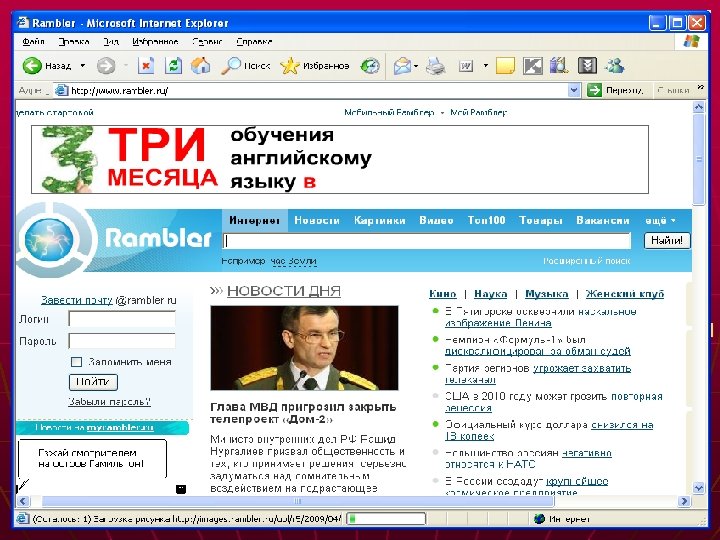This screenshot has height=540, width=720.
Task: Expand the toolbar chevron next to Links (Ссылки)
Action: click(700, 87)
